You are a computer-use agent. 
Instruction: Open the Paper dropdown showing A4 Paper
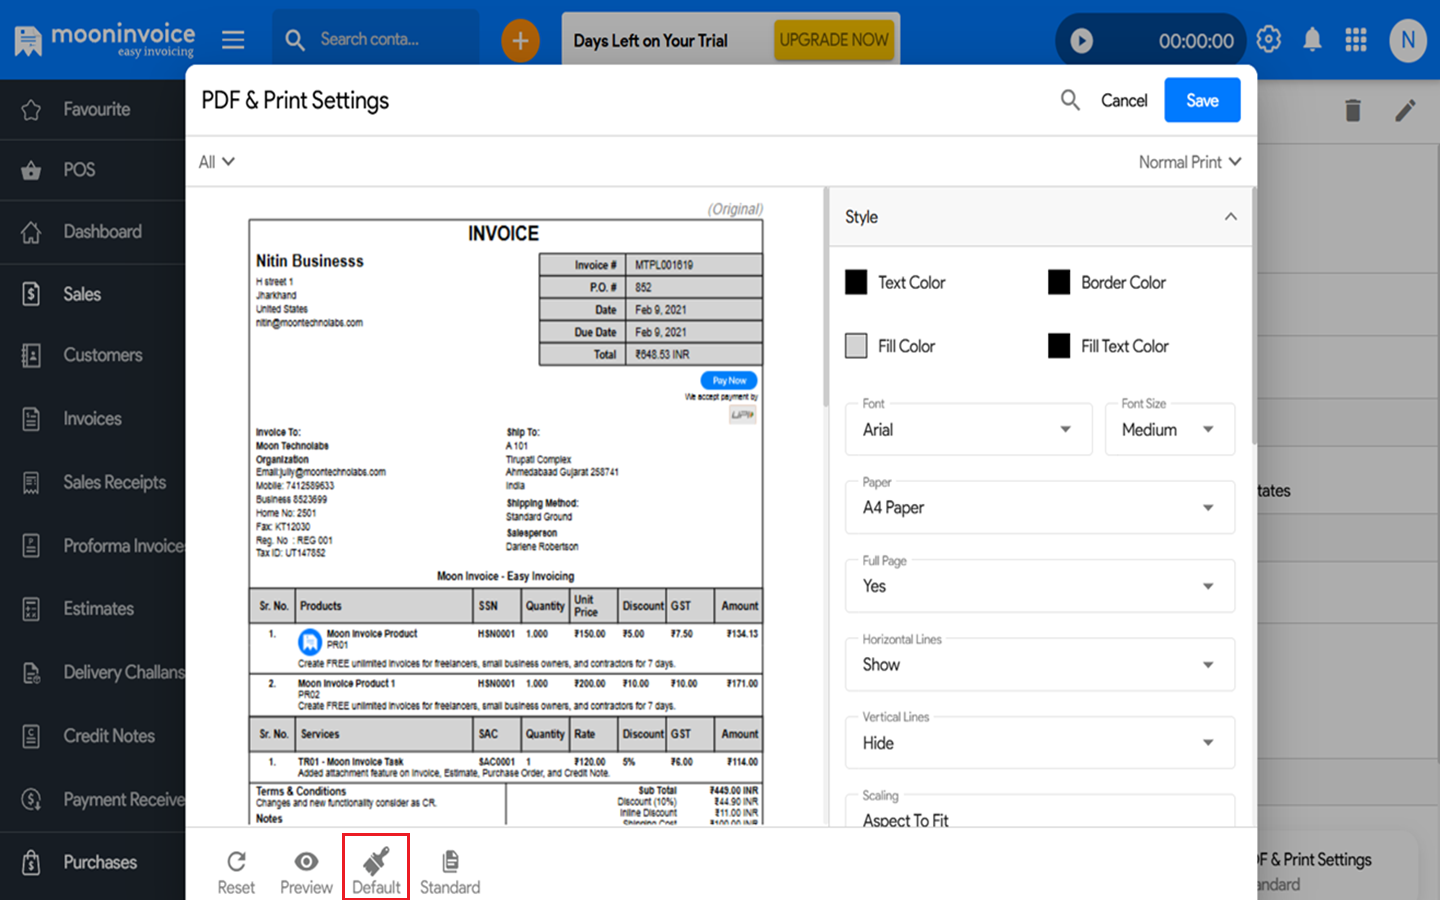(1040, 507)
